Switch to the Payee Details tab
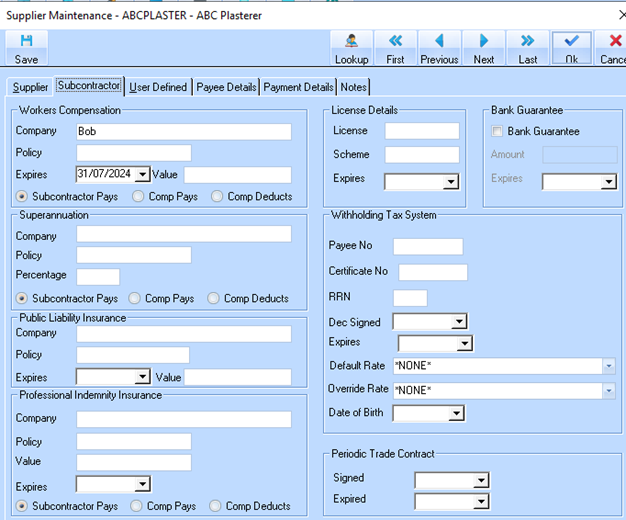 click(x=226, y=87)
